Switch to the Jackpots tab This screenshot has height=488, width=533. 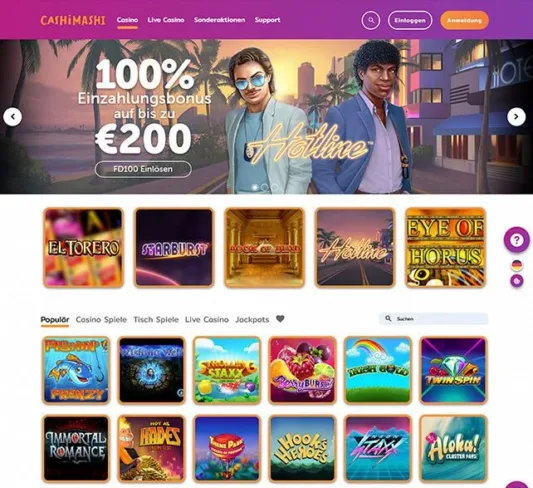point(252,319)
